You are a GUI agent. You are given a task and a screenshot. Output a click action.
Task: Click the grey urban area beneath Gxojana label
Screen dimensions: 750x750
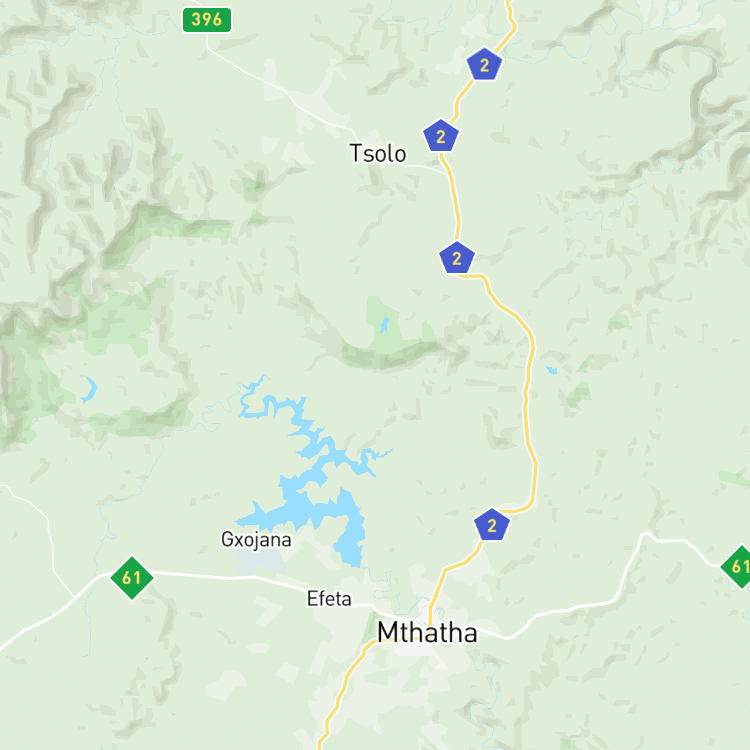pos(261,562)
